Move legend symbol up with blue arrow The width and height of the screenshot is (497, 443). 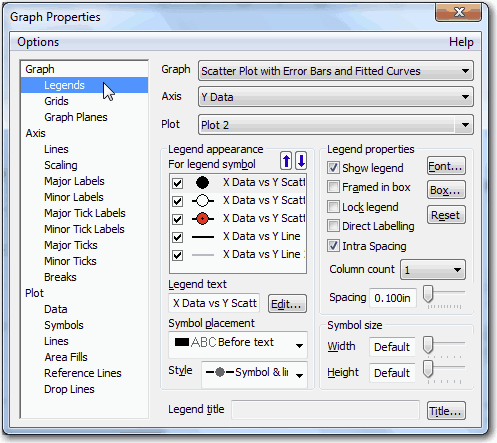[x=286, y=161]
